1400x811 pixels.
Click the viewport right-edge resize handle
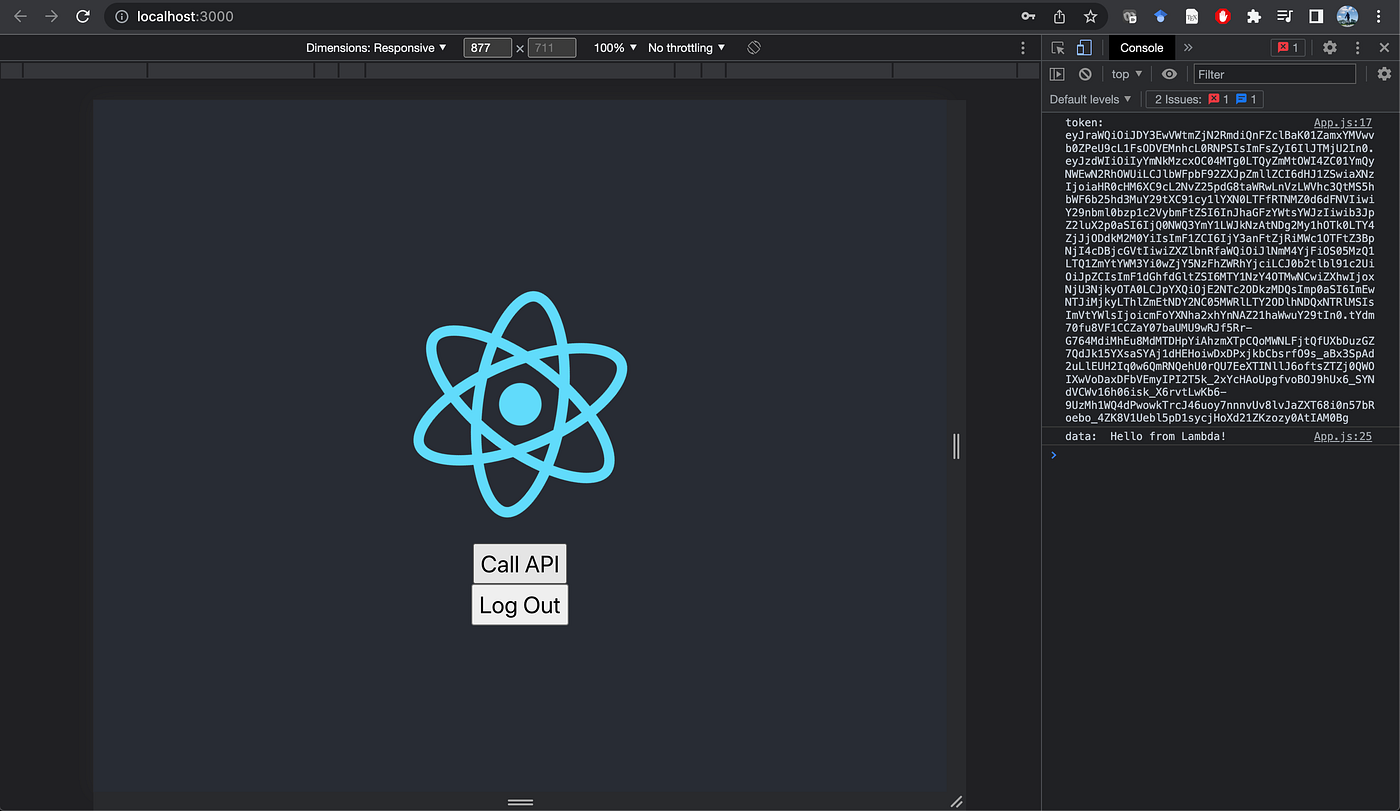(956, 446)
